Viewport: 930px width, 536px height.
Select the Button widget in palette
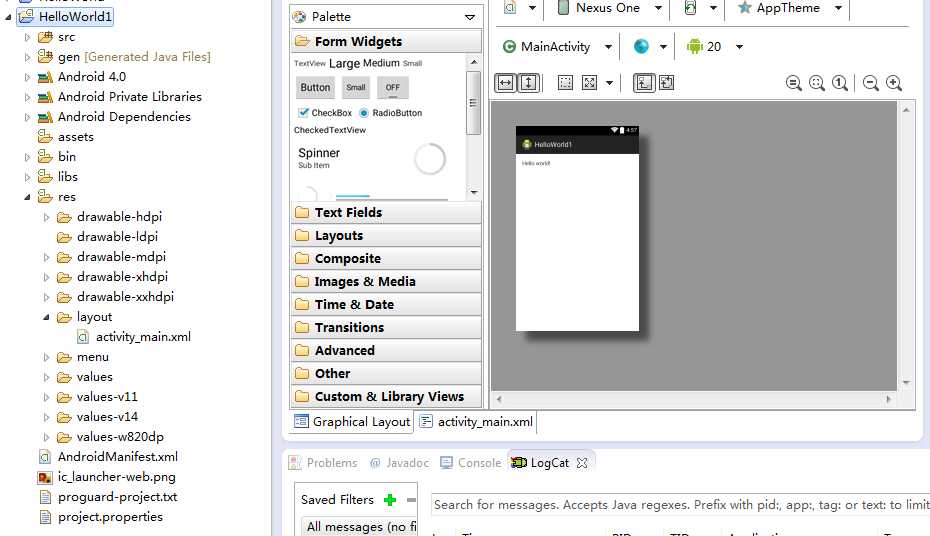tap(315, 88)
